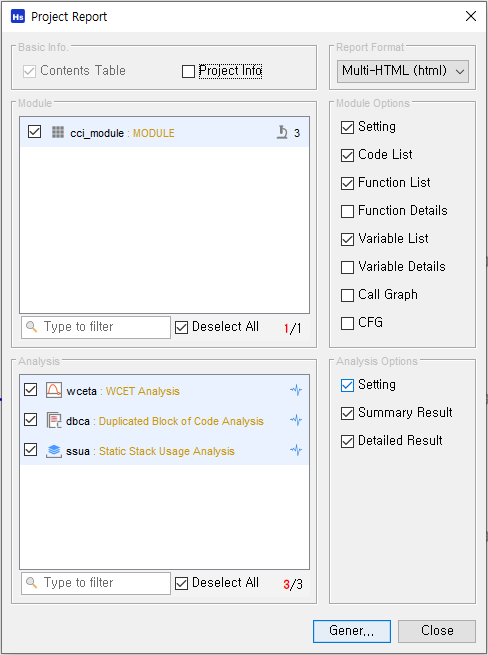This screenshot has width=488, height=655.
Task: Select the dbca analysis list row
Action: [x=165, y=420]
